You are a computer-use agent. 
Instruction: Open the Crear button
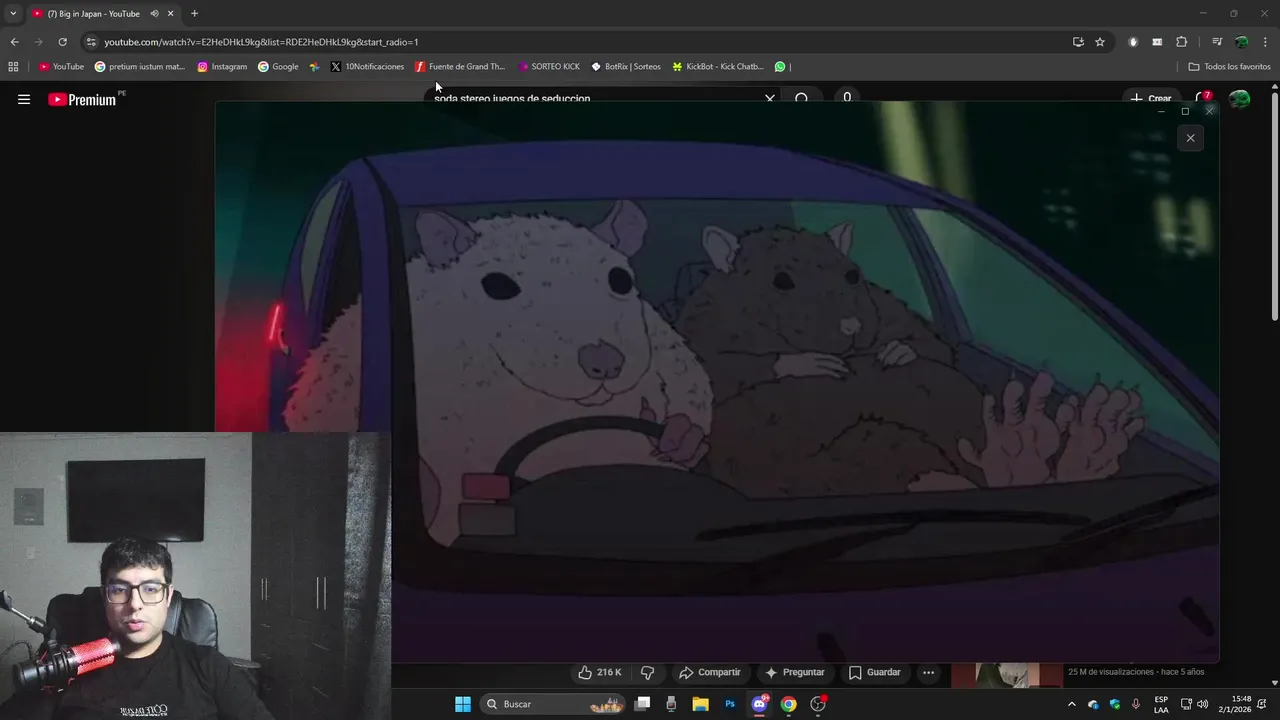[x=1150, y=99]
